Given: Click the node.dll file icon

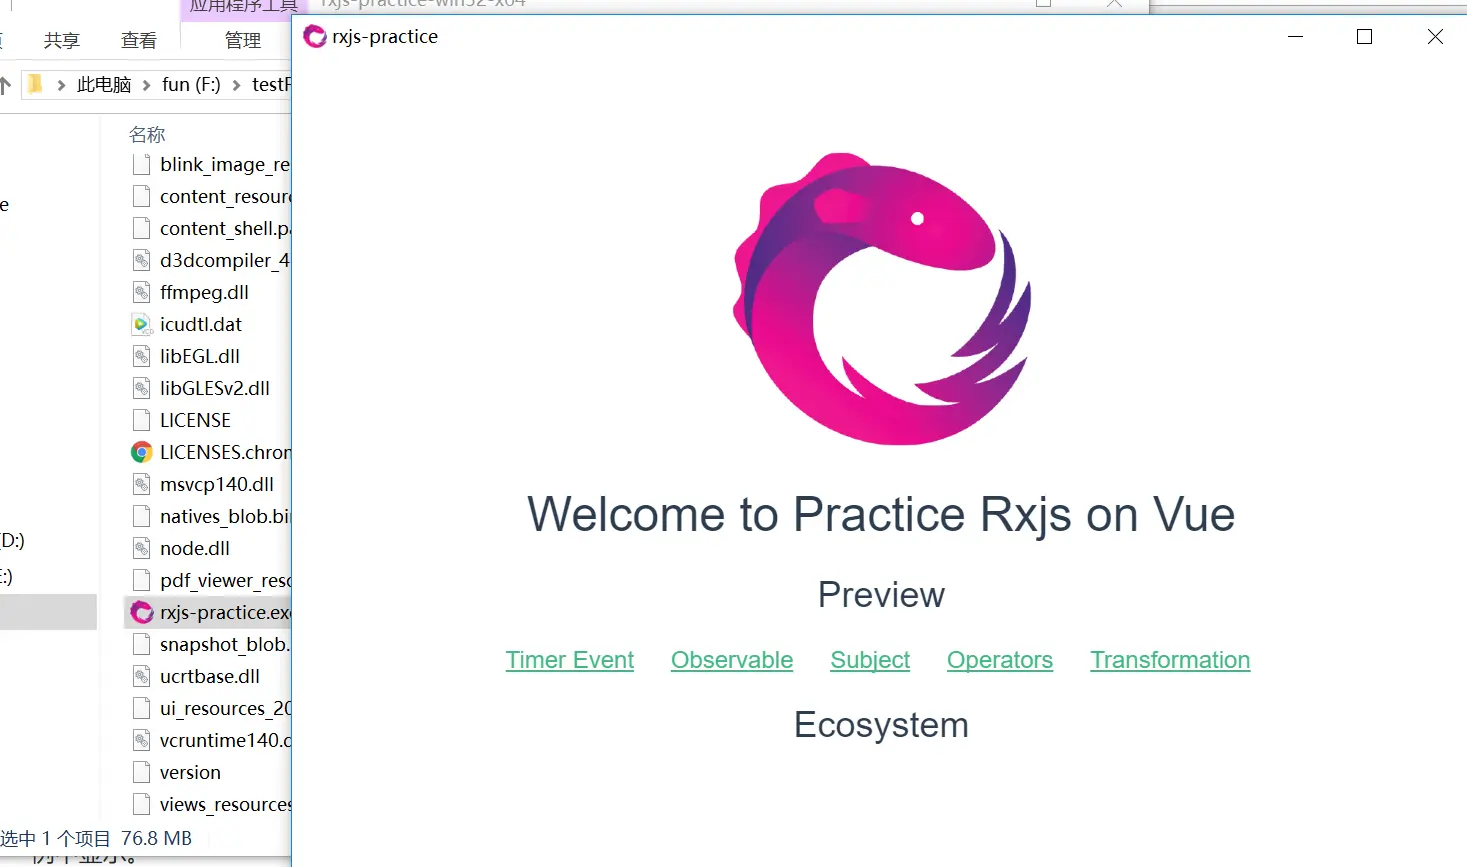Looking at the screenshot, I should (142, 548).
